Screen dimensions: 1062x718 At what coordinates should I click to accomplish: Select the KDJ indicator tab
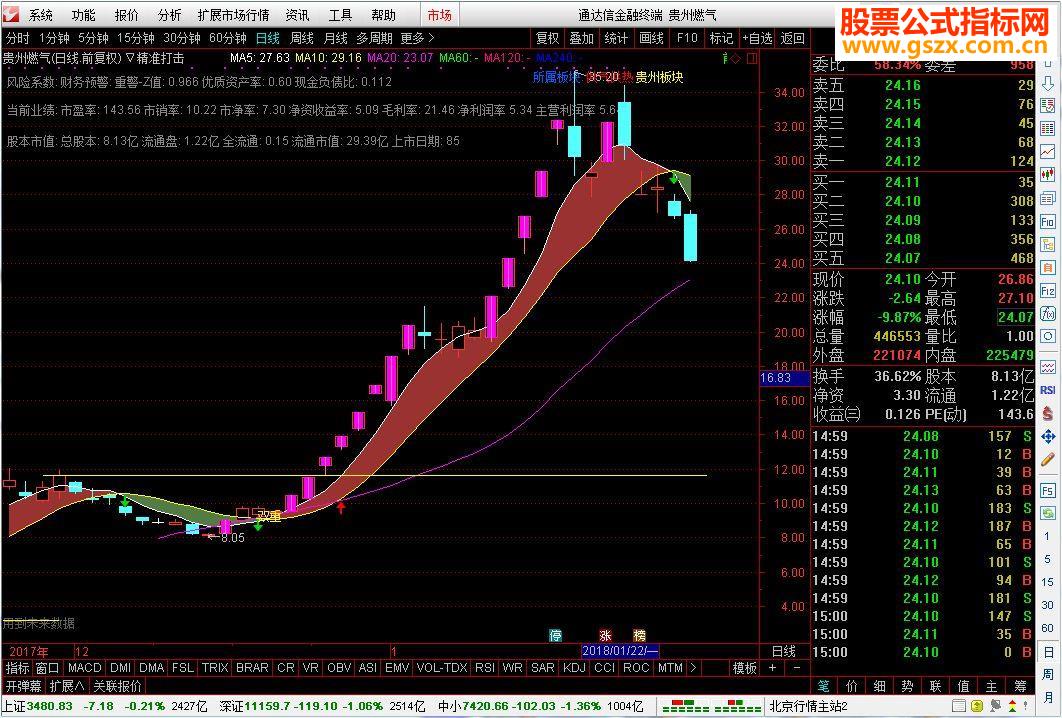click(x=574, y=668)
